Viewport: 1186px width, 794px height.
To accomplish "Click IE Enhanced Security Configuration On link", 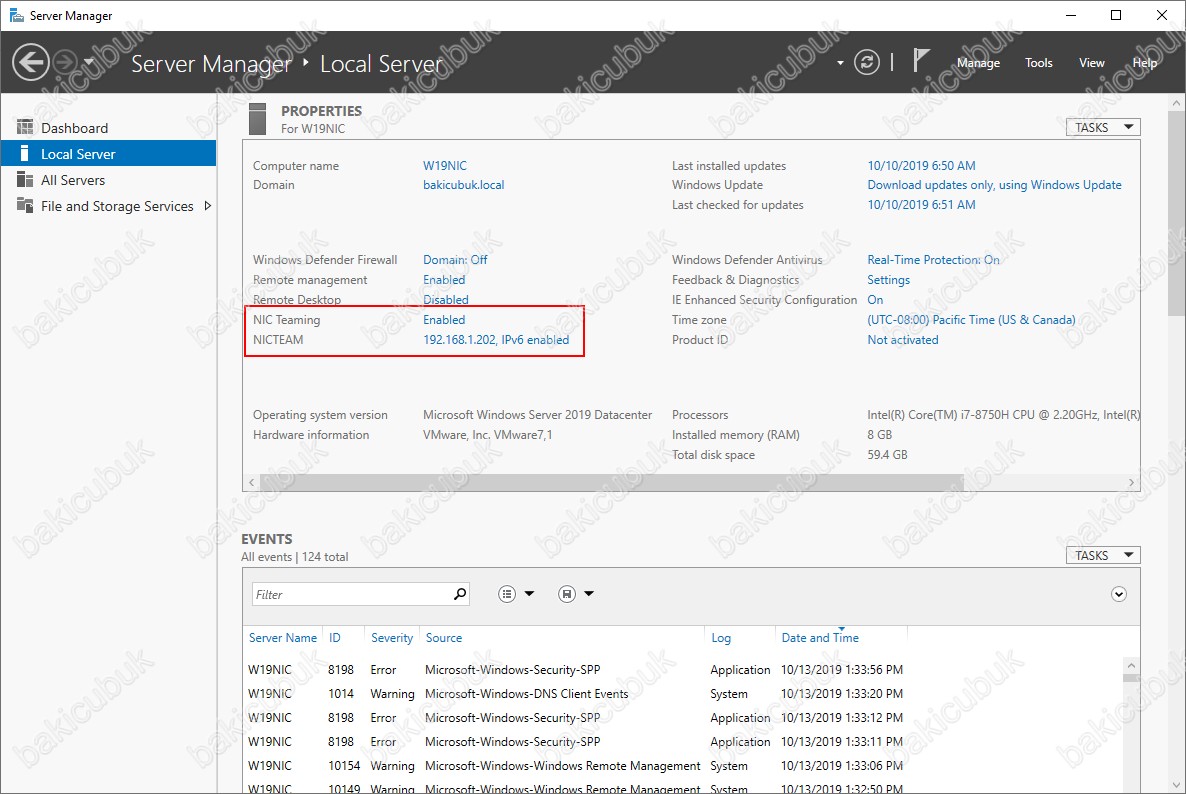I will (875, 299).
